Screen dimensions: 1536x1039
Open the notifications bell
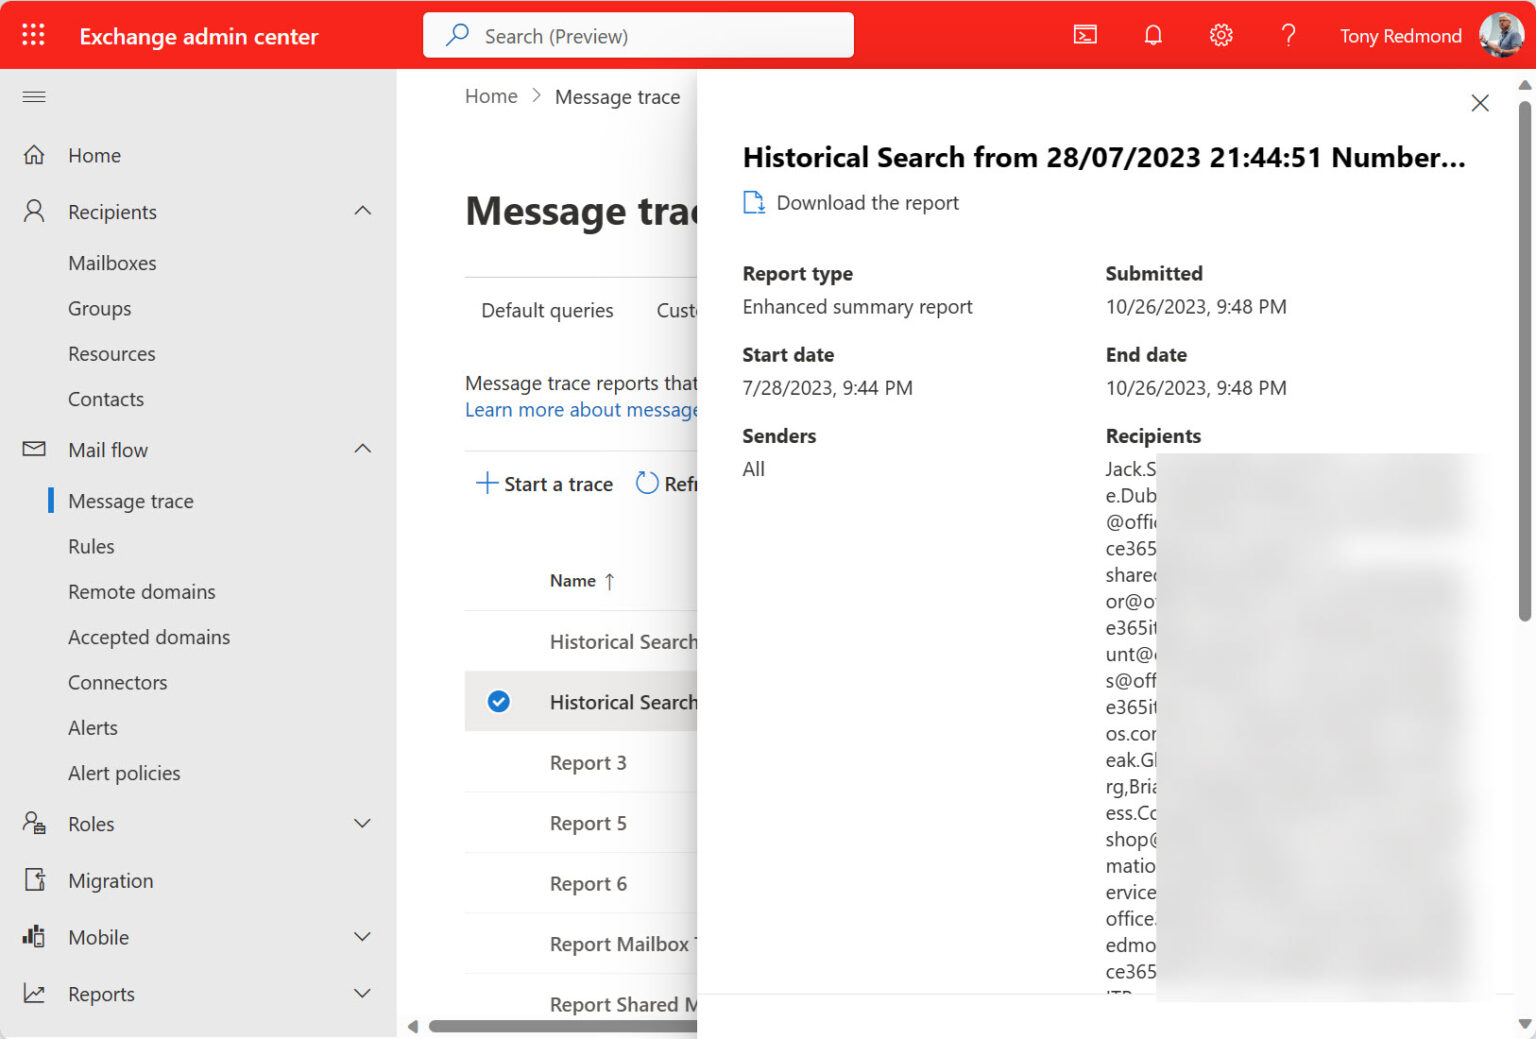click(1152, 35)
